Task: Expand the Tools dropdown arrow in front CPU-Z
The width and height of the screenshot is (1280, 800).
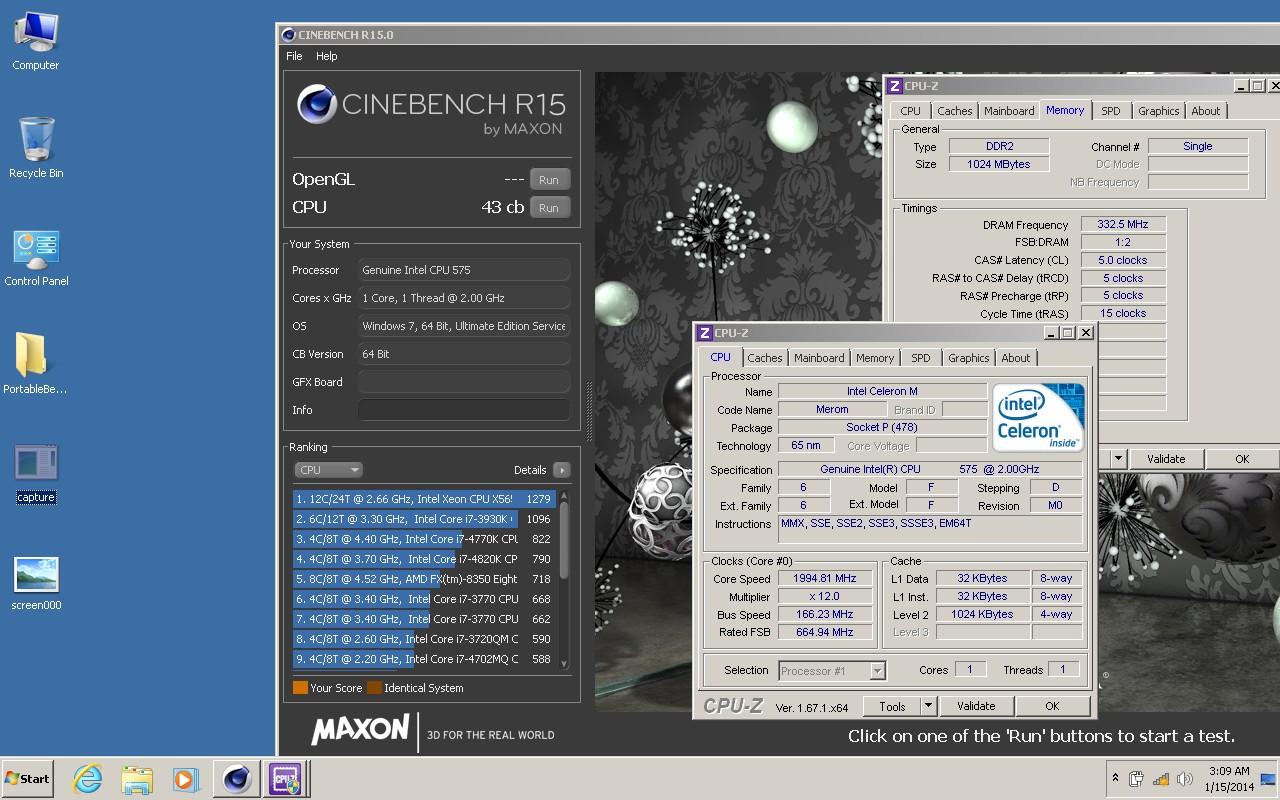Action: click(928, 706)
